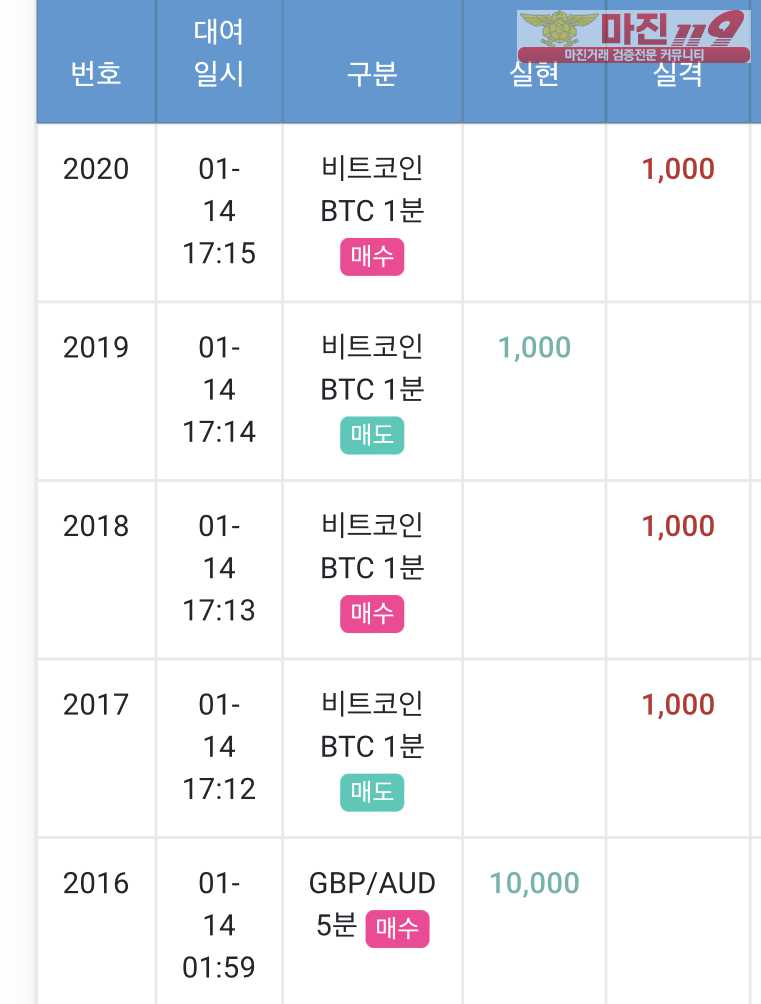Select order number 2019
Image resolution: width=761 pixels, height=1004 pixels.
(x=96, y=347)
